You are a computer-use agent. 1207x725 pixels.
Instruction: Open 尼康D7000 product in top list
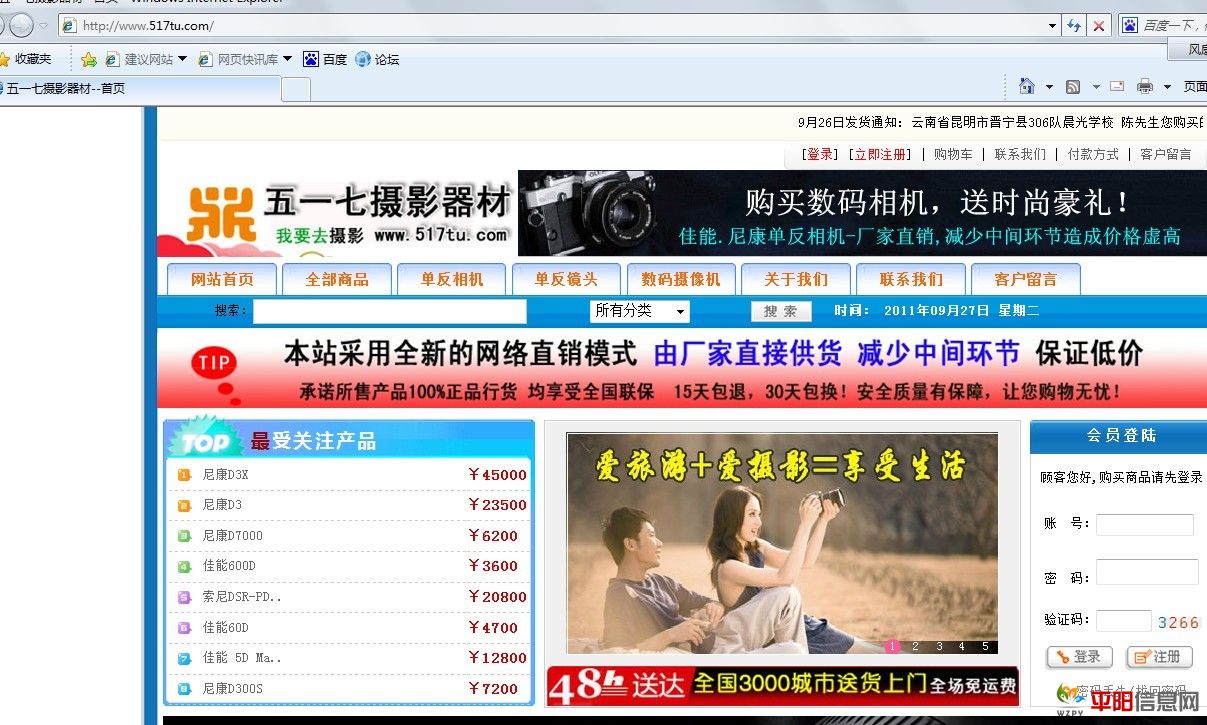coord(232,535)
